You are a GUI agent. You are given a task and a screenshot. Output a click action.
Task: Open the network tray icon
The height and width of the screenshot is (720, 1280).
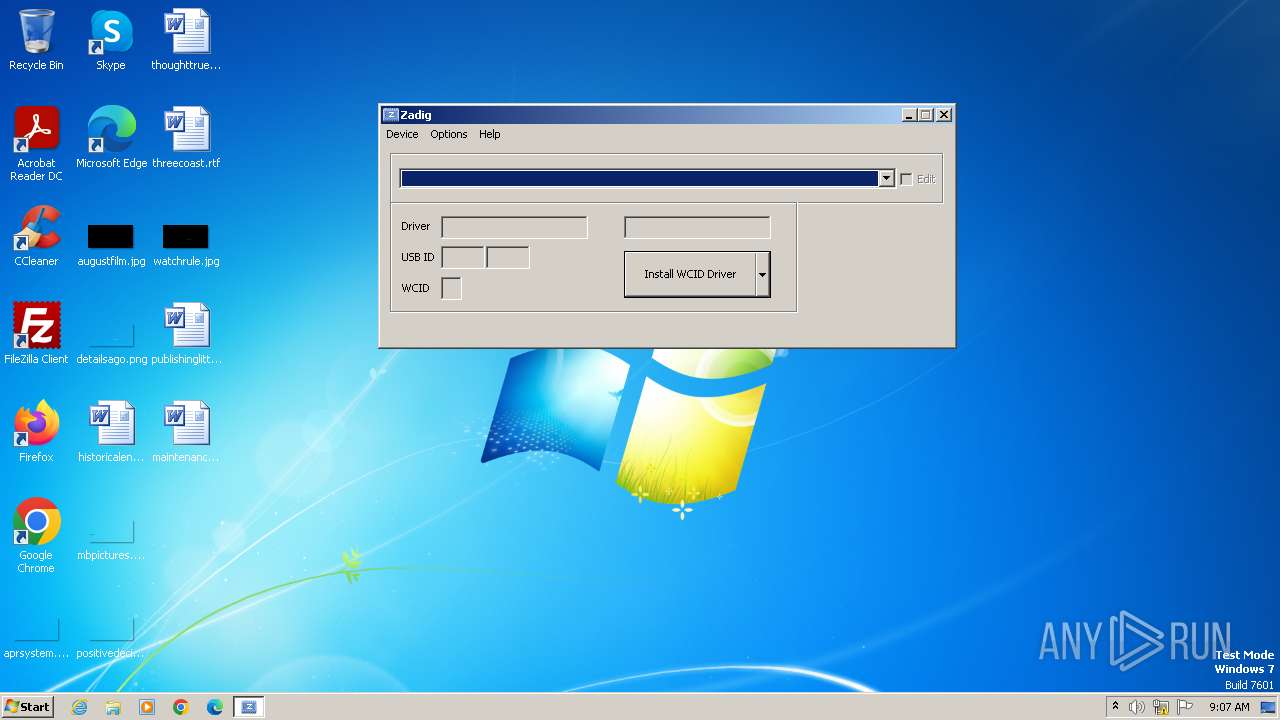[x=1161, y=707]
